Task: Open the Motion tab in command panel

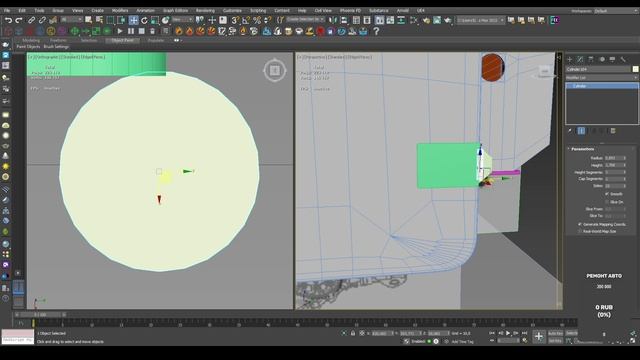Action: point(602,59)
